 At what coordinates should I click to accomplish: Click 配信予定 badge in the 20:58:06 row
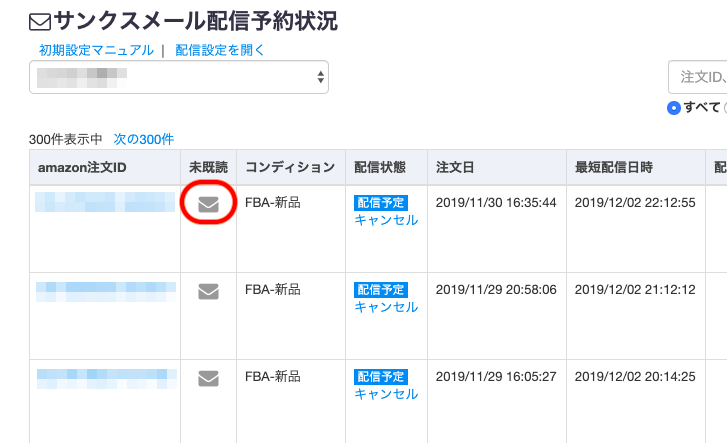pos(381,290)
